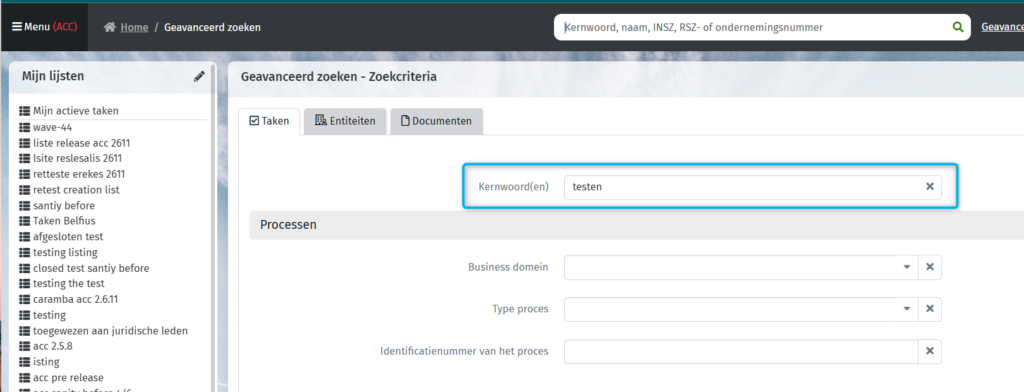Open the acc pre release list
Viewport: 1024px width, 392px height.
[x=69, y=378]
